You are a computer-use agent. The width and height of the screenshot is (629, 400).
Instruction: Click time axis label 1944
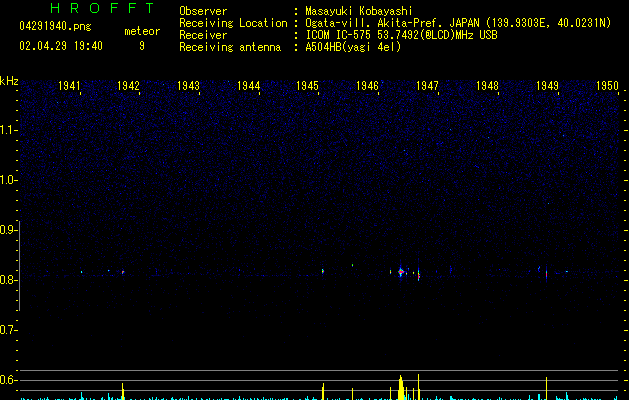(248, 86)
